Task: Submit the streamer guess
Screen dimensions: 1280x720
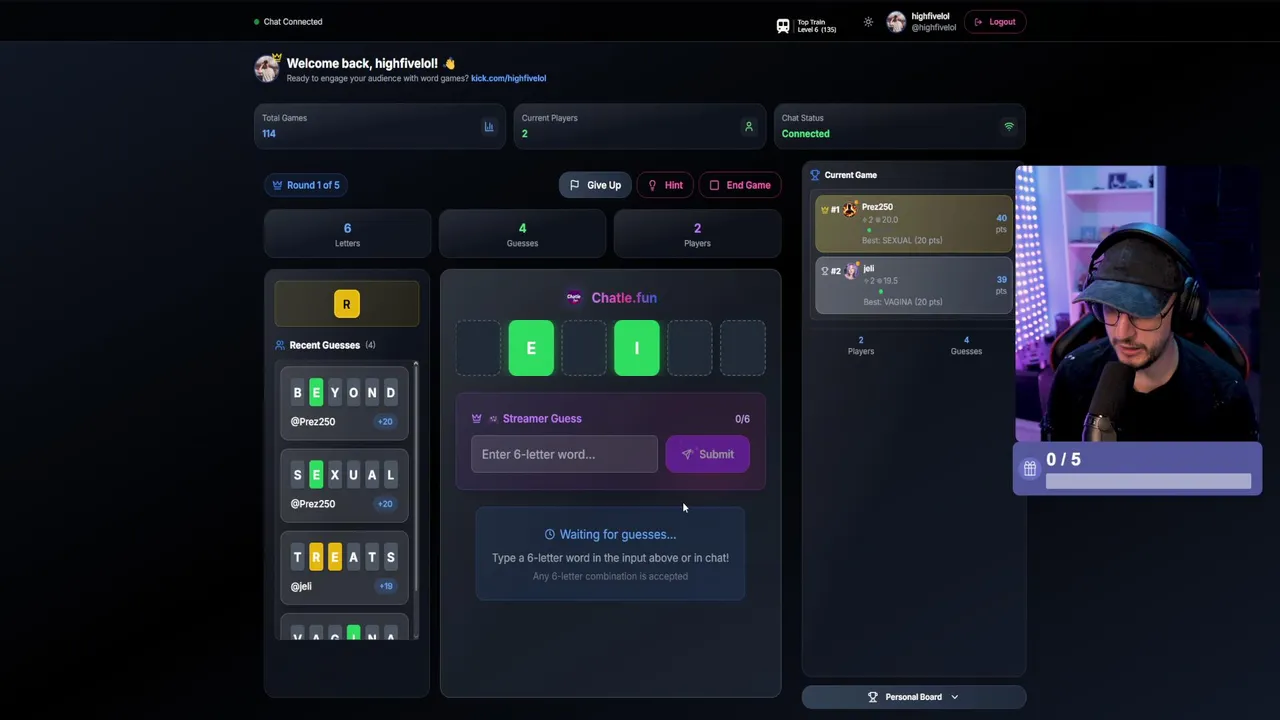Action: click(x=707, y=454)
